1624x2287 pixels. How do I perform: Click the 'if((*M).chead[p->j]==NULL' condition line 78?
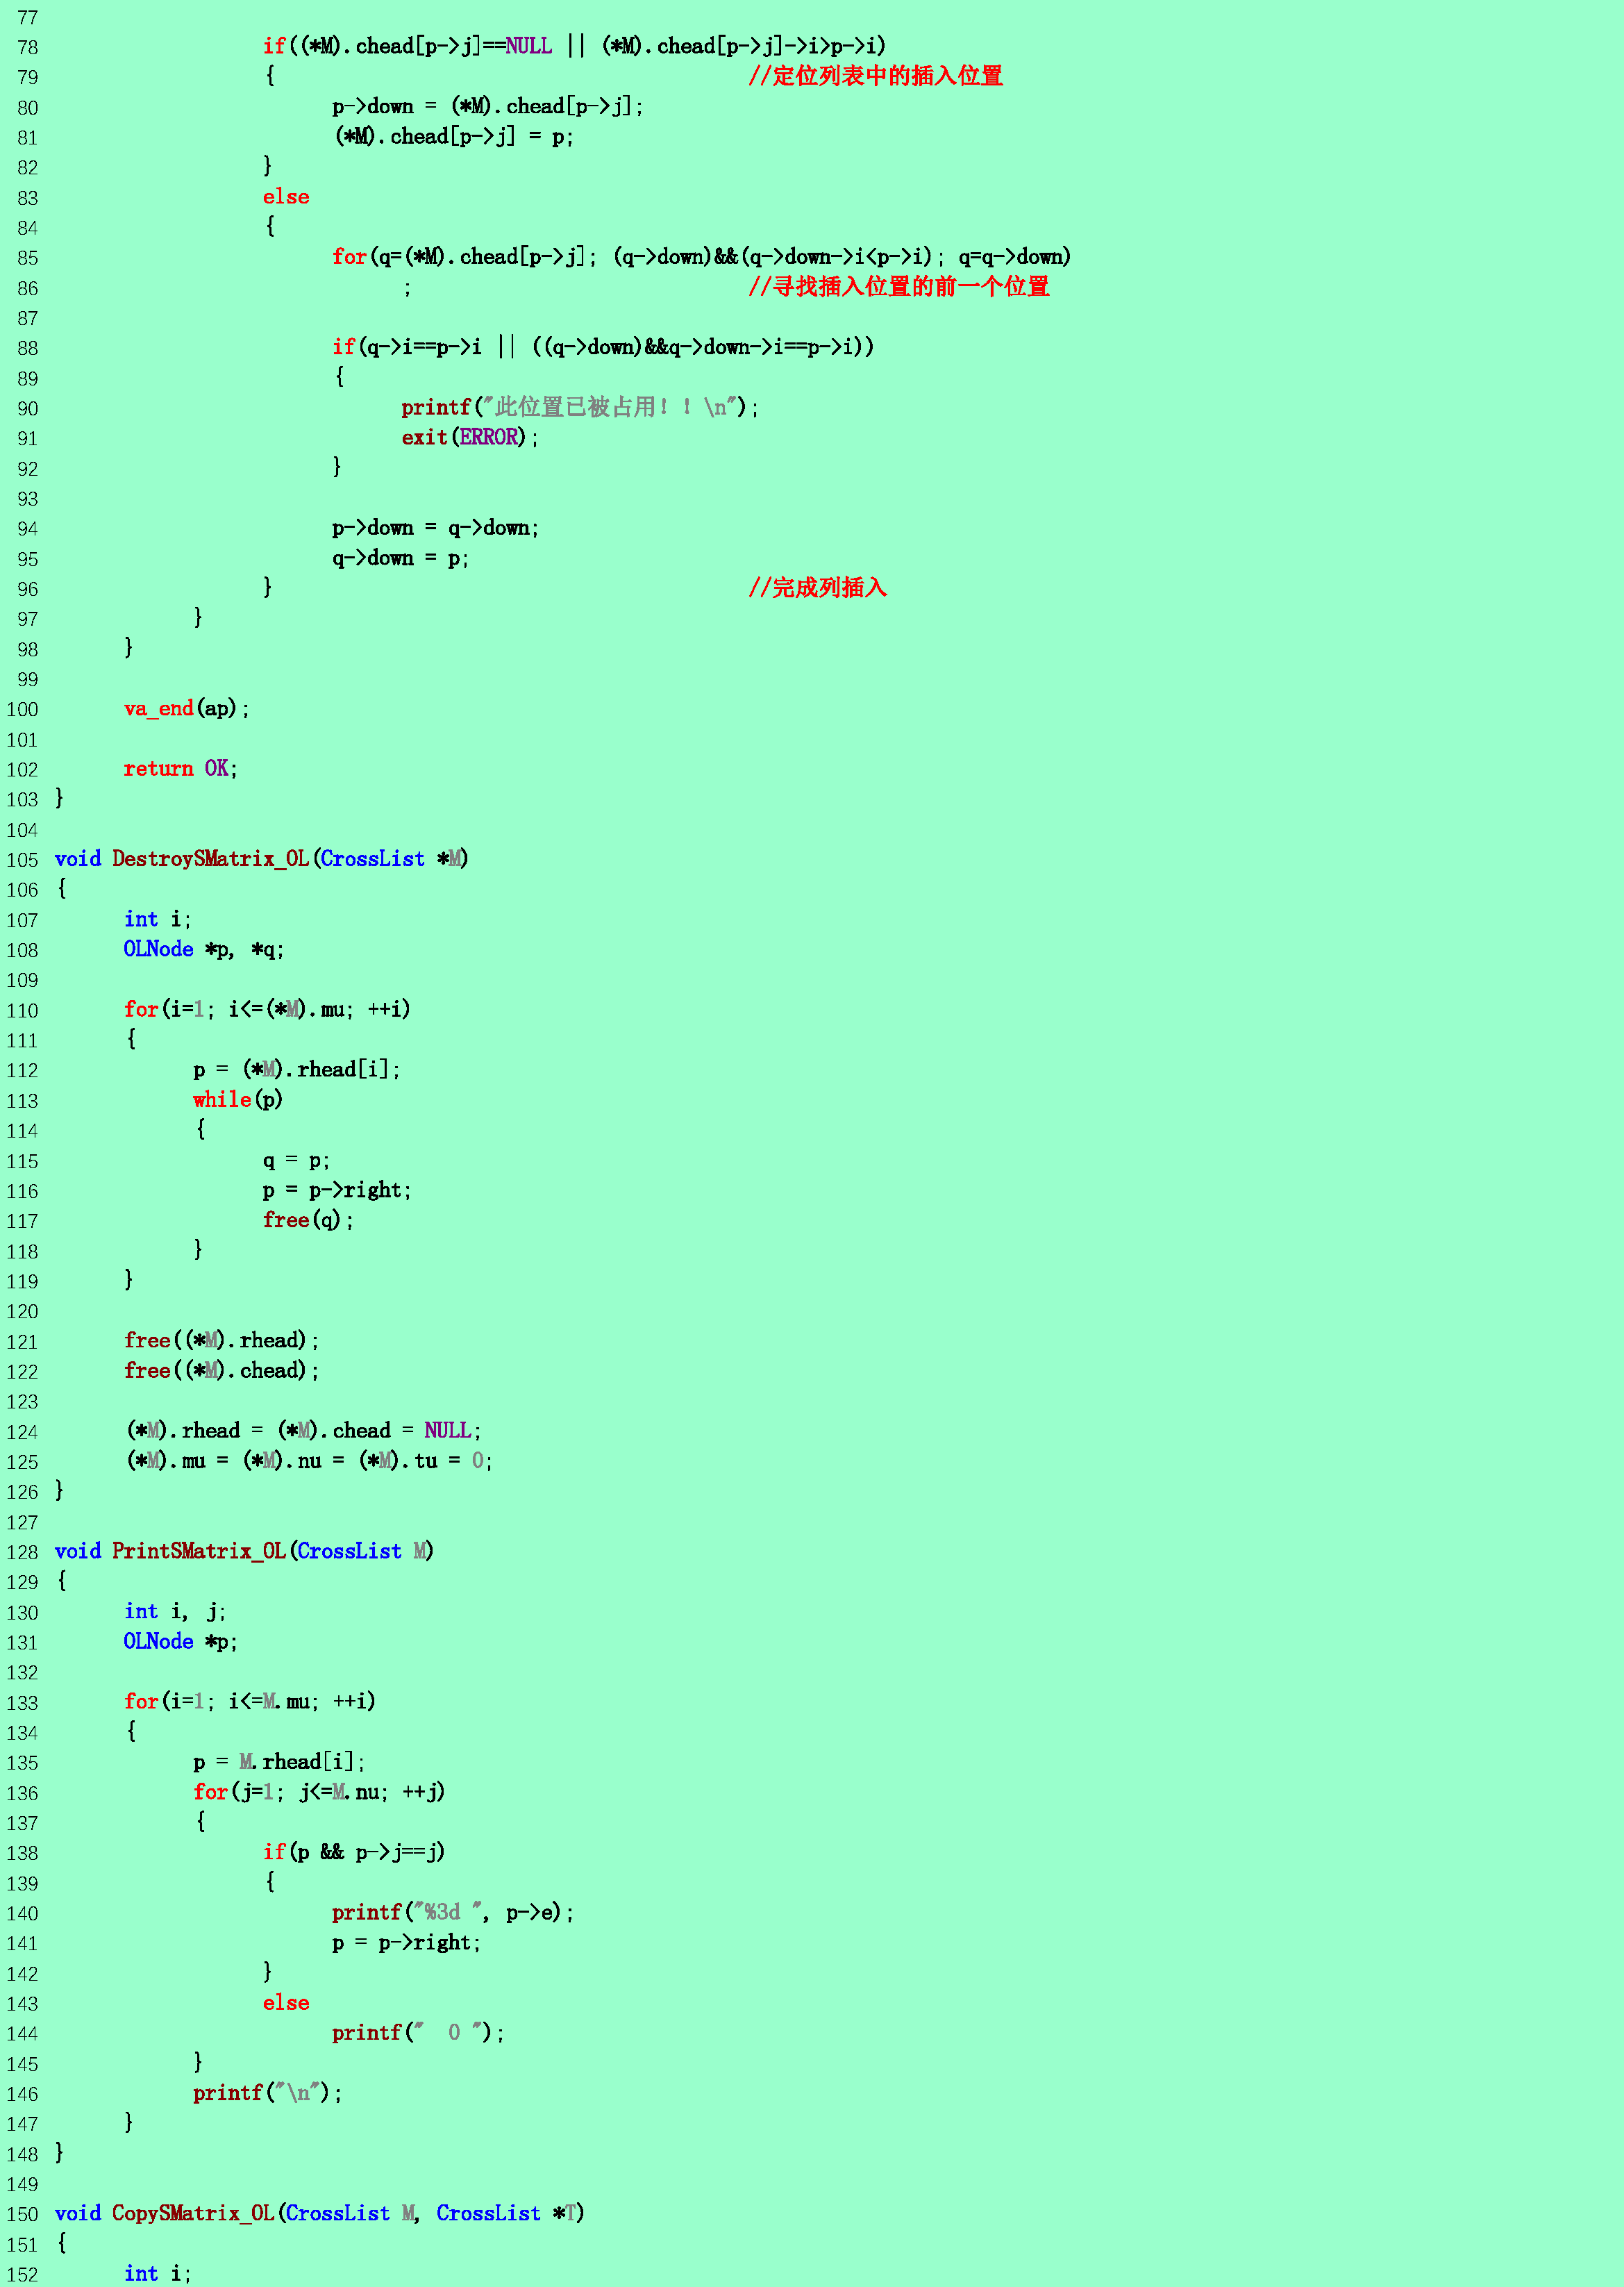pyautogui.click(x=408, y=46)
